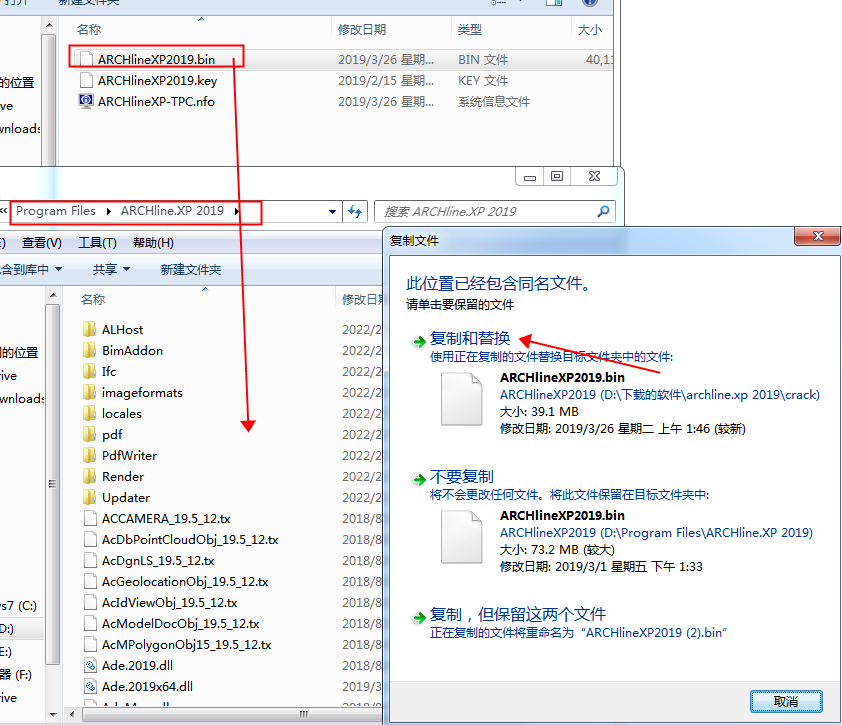Open the Updater folder

pyautogui.click(x=126, y=497)
